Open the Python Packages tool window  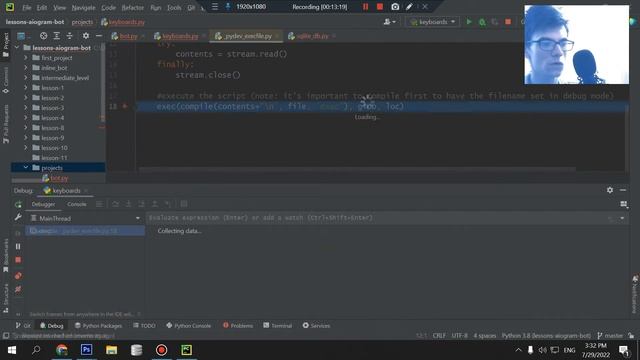point(98,326)
